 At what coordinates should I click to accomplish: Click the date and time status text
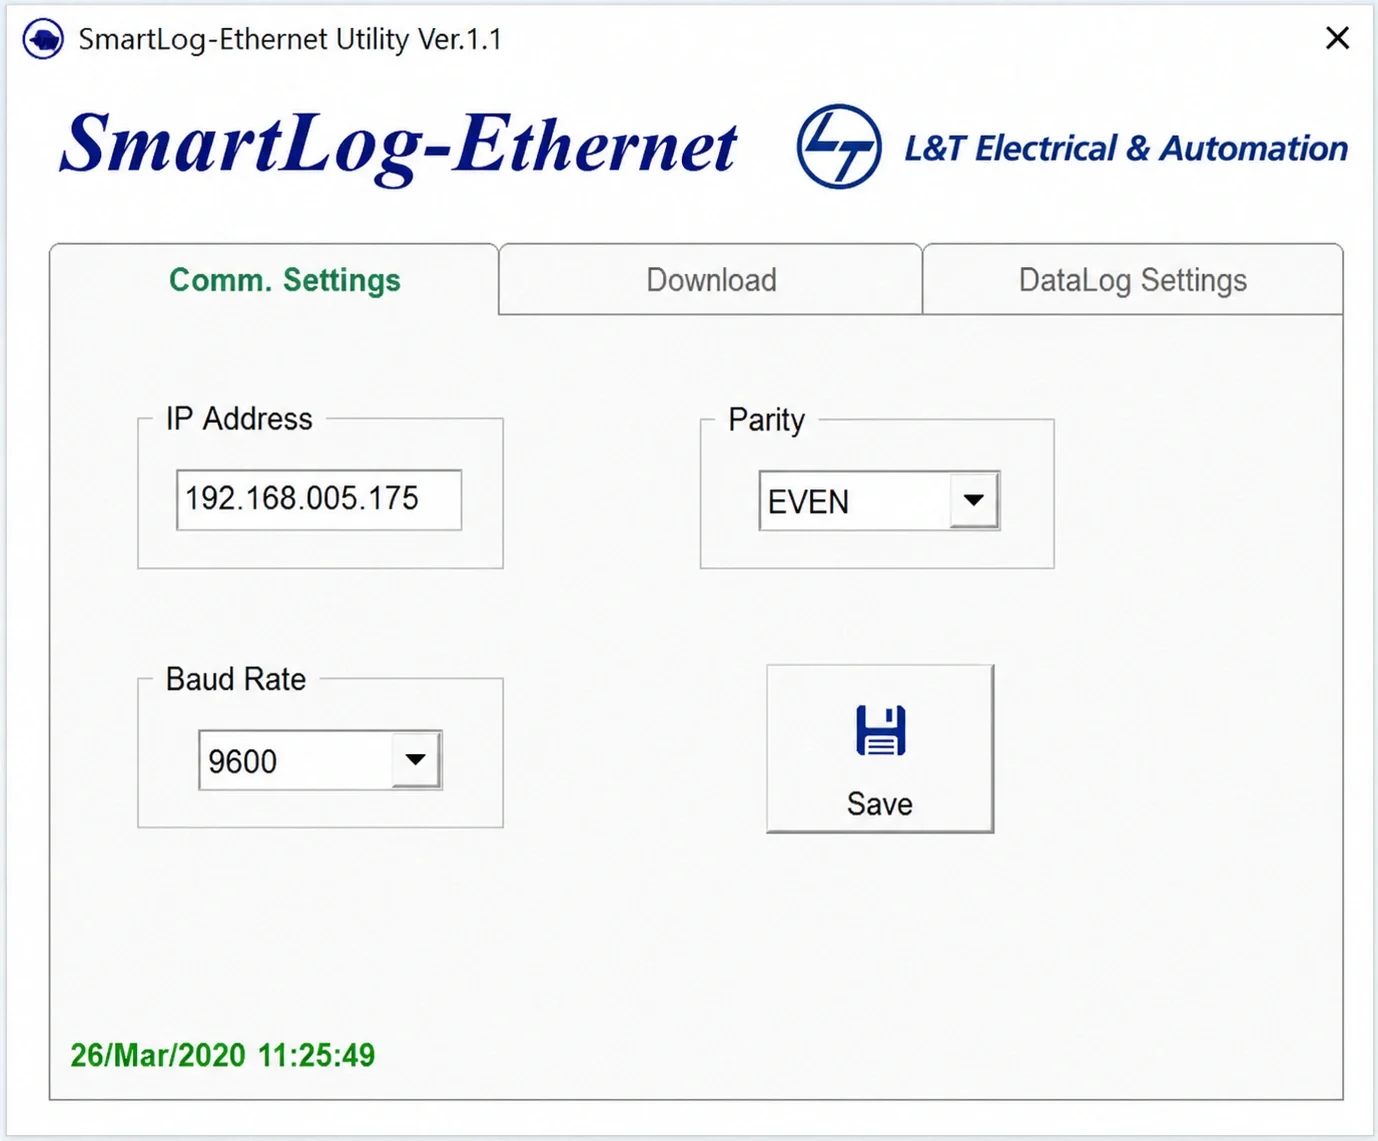[x=223, y=1055]
